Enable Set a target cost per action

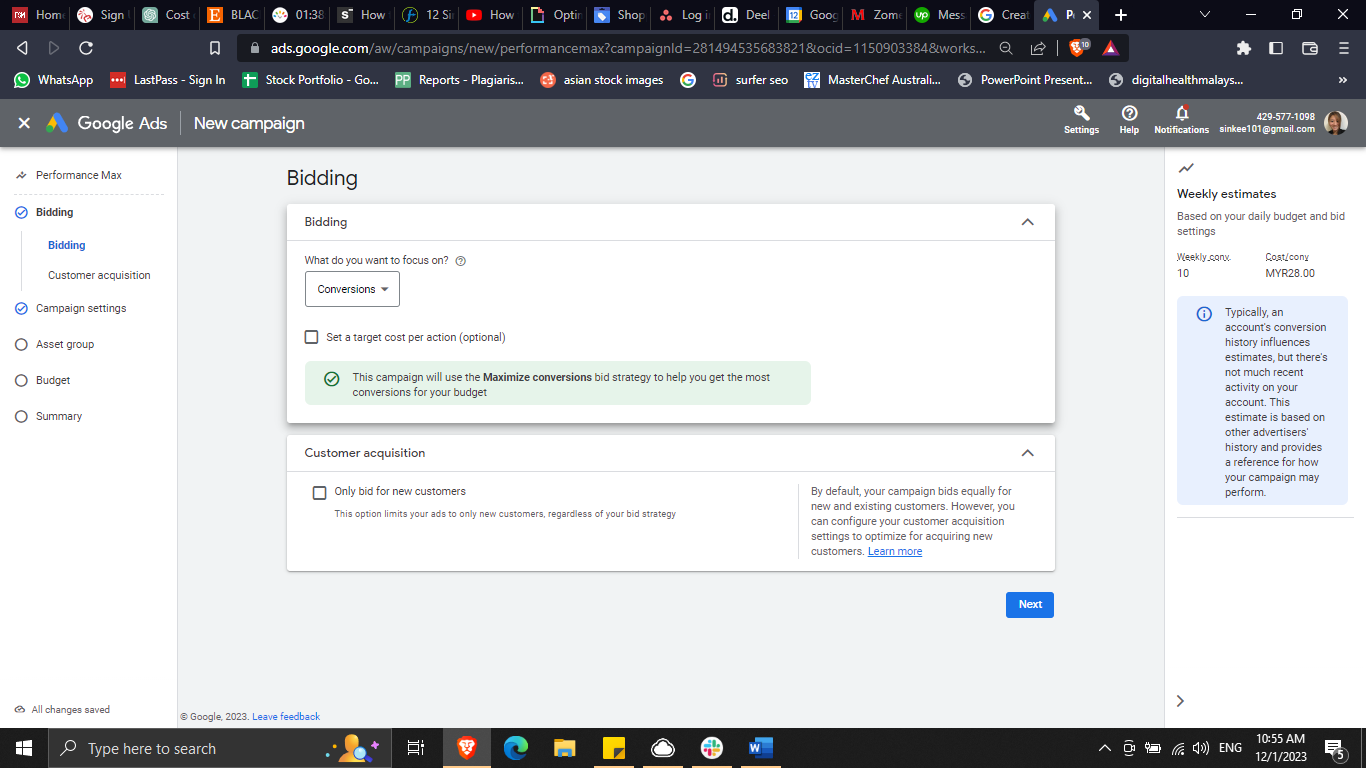(312, 337)
